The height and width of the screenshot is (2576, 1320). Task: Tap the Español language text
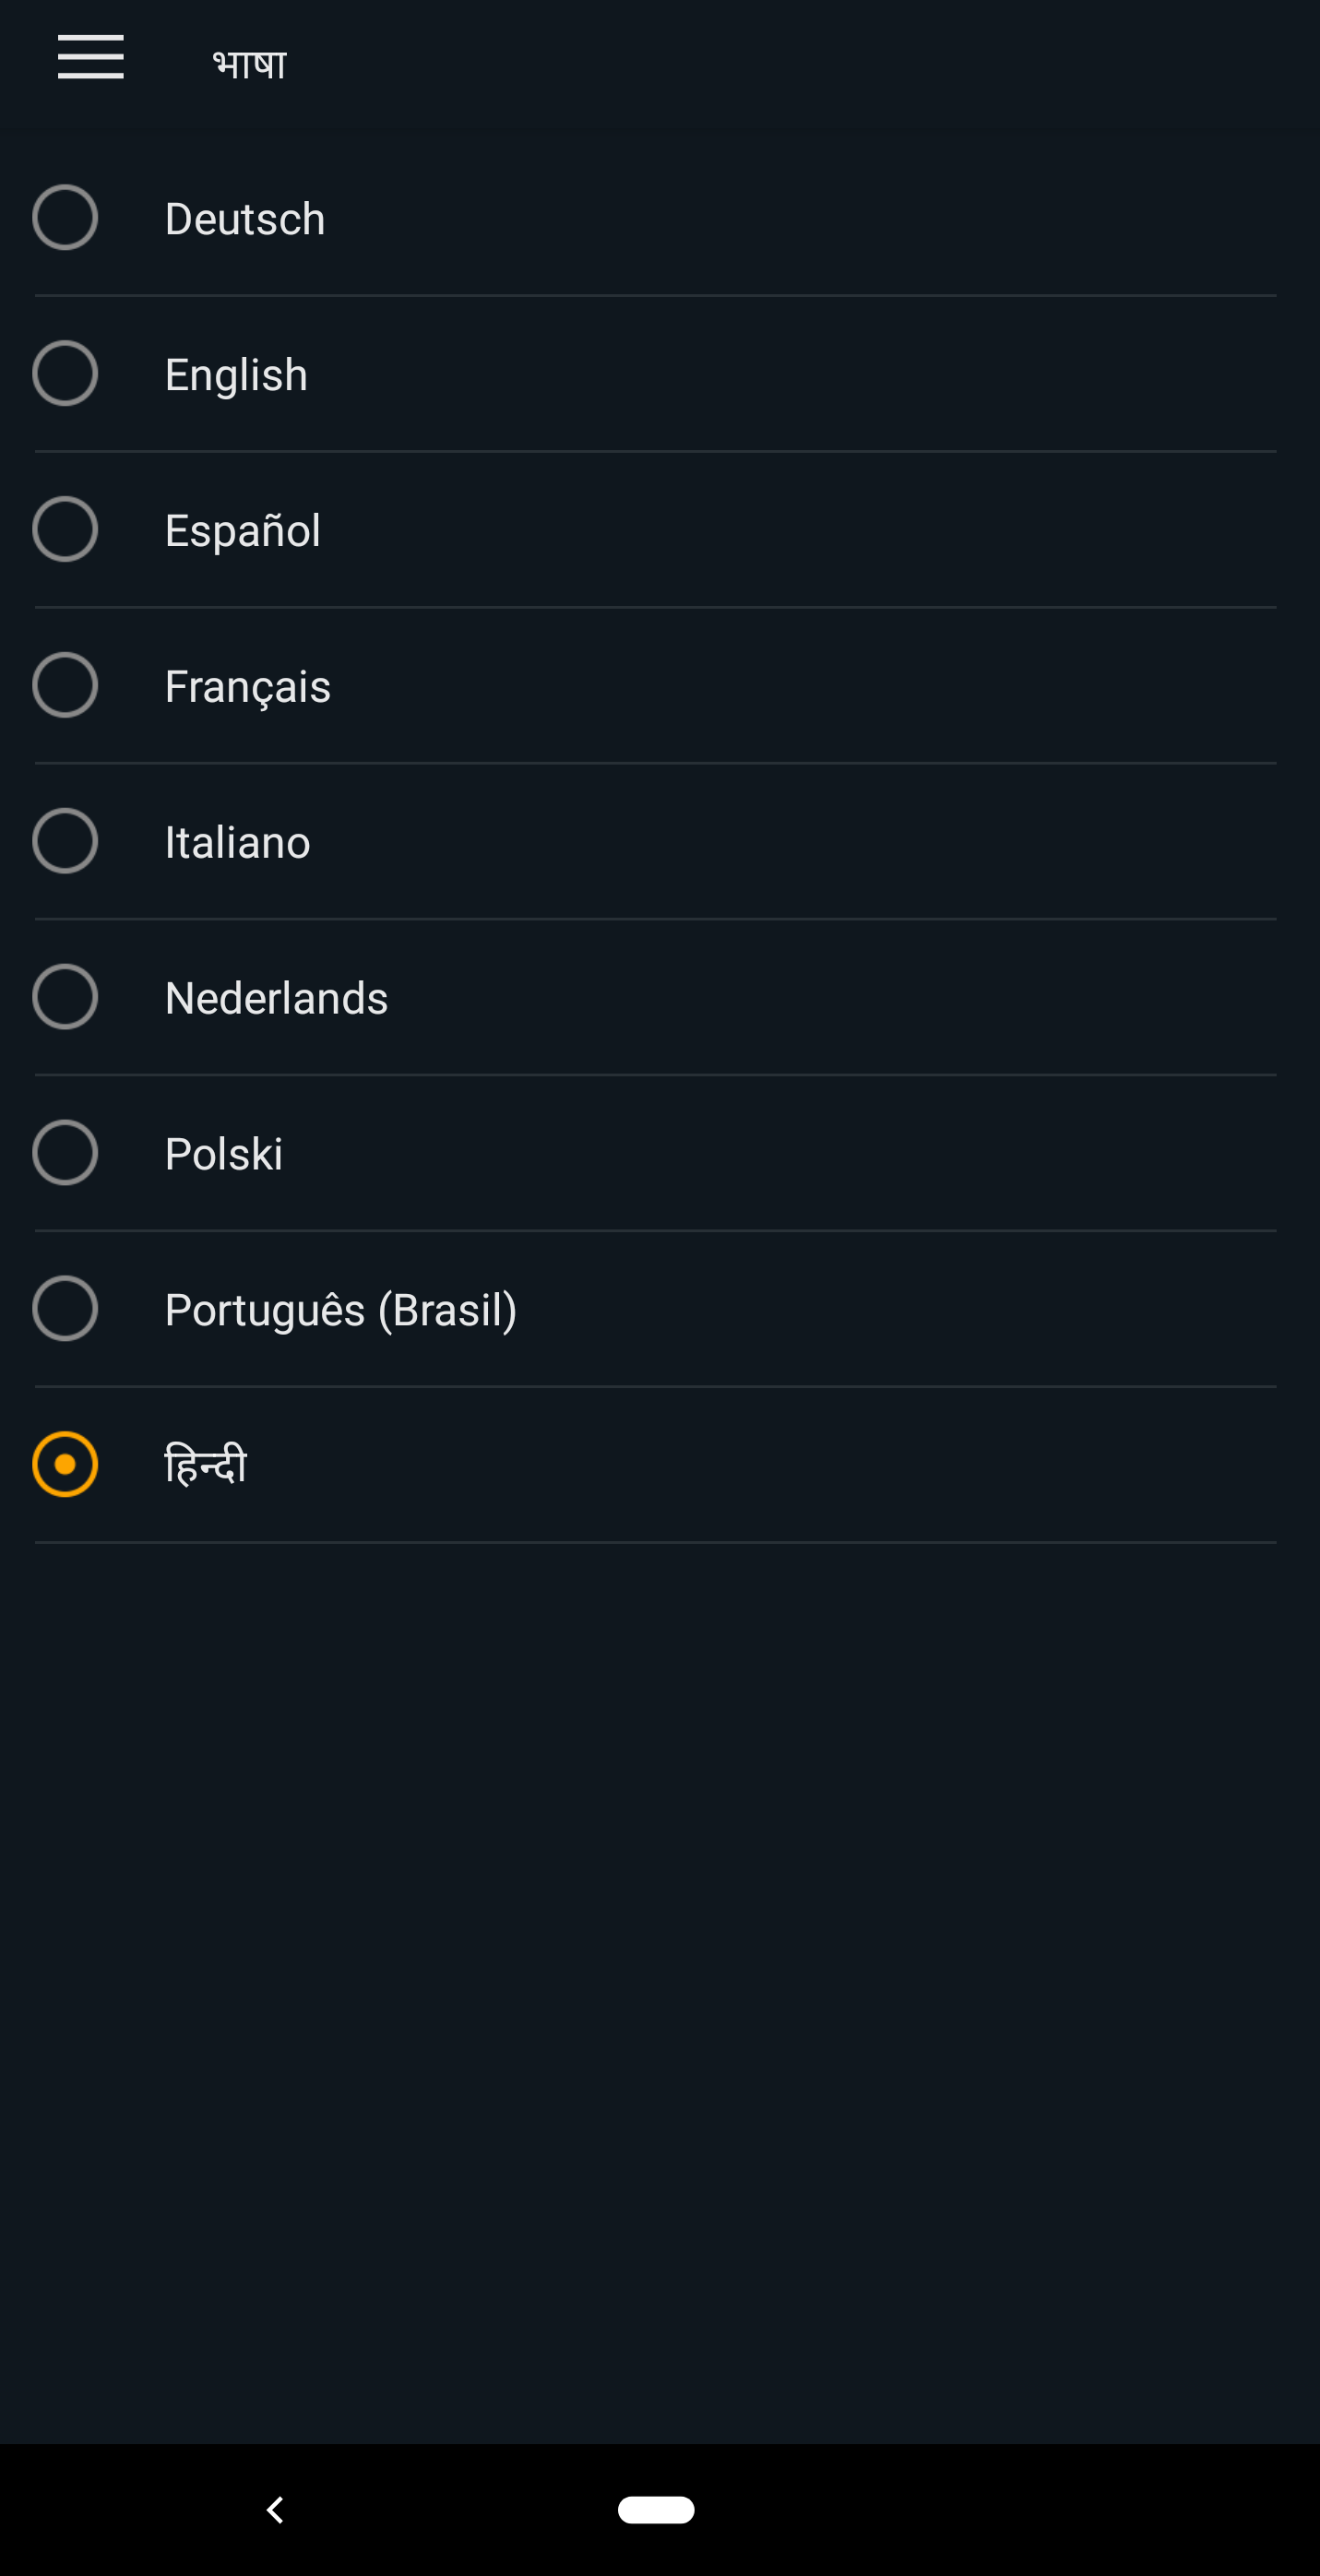pos(242,531)
